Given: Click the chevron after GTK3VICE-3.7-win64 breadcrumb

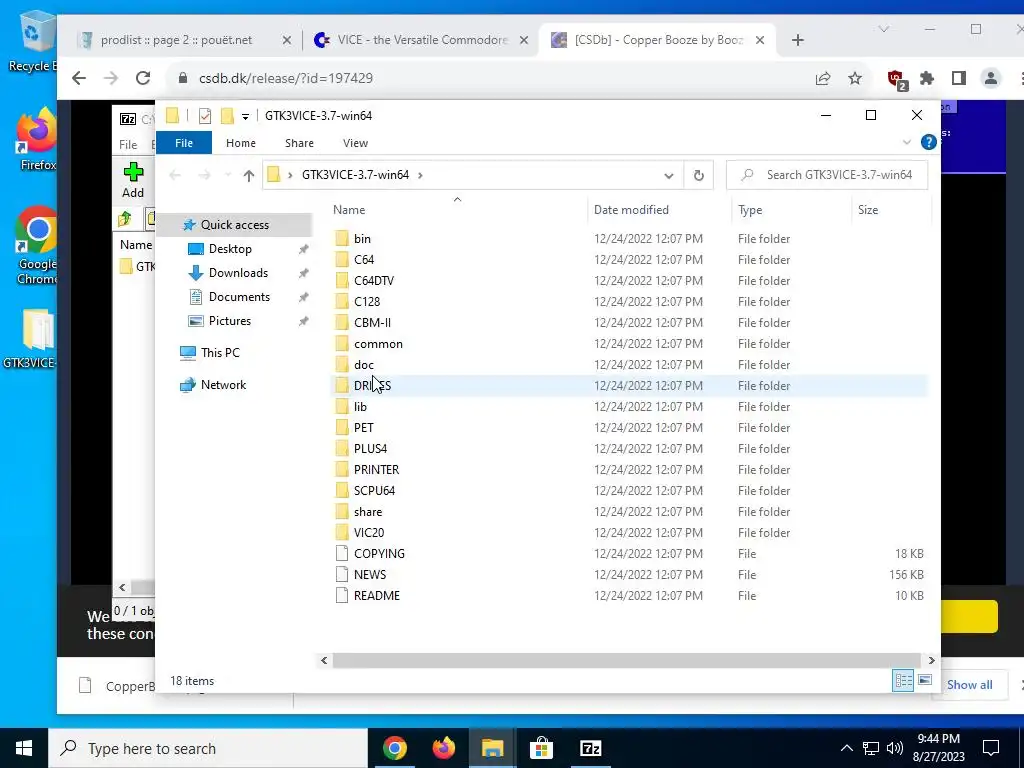Looking at the screenshot, I should pos(420,175).
